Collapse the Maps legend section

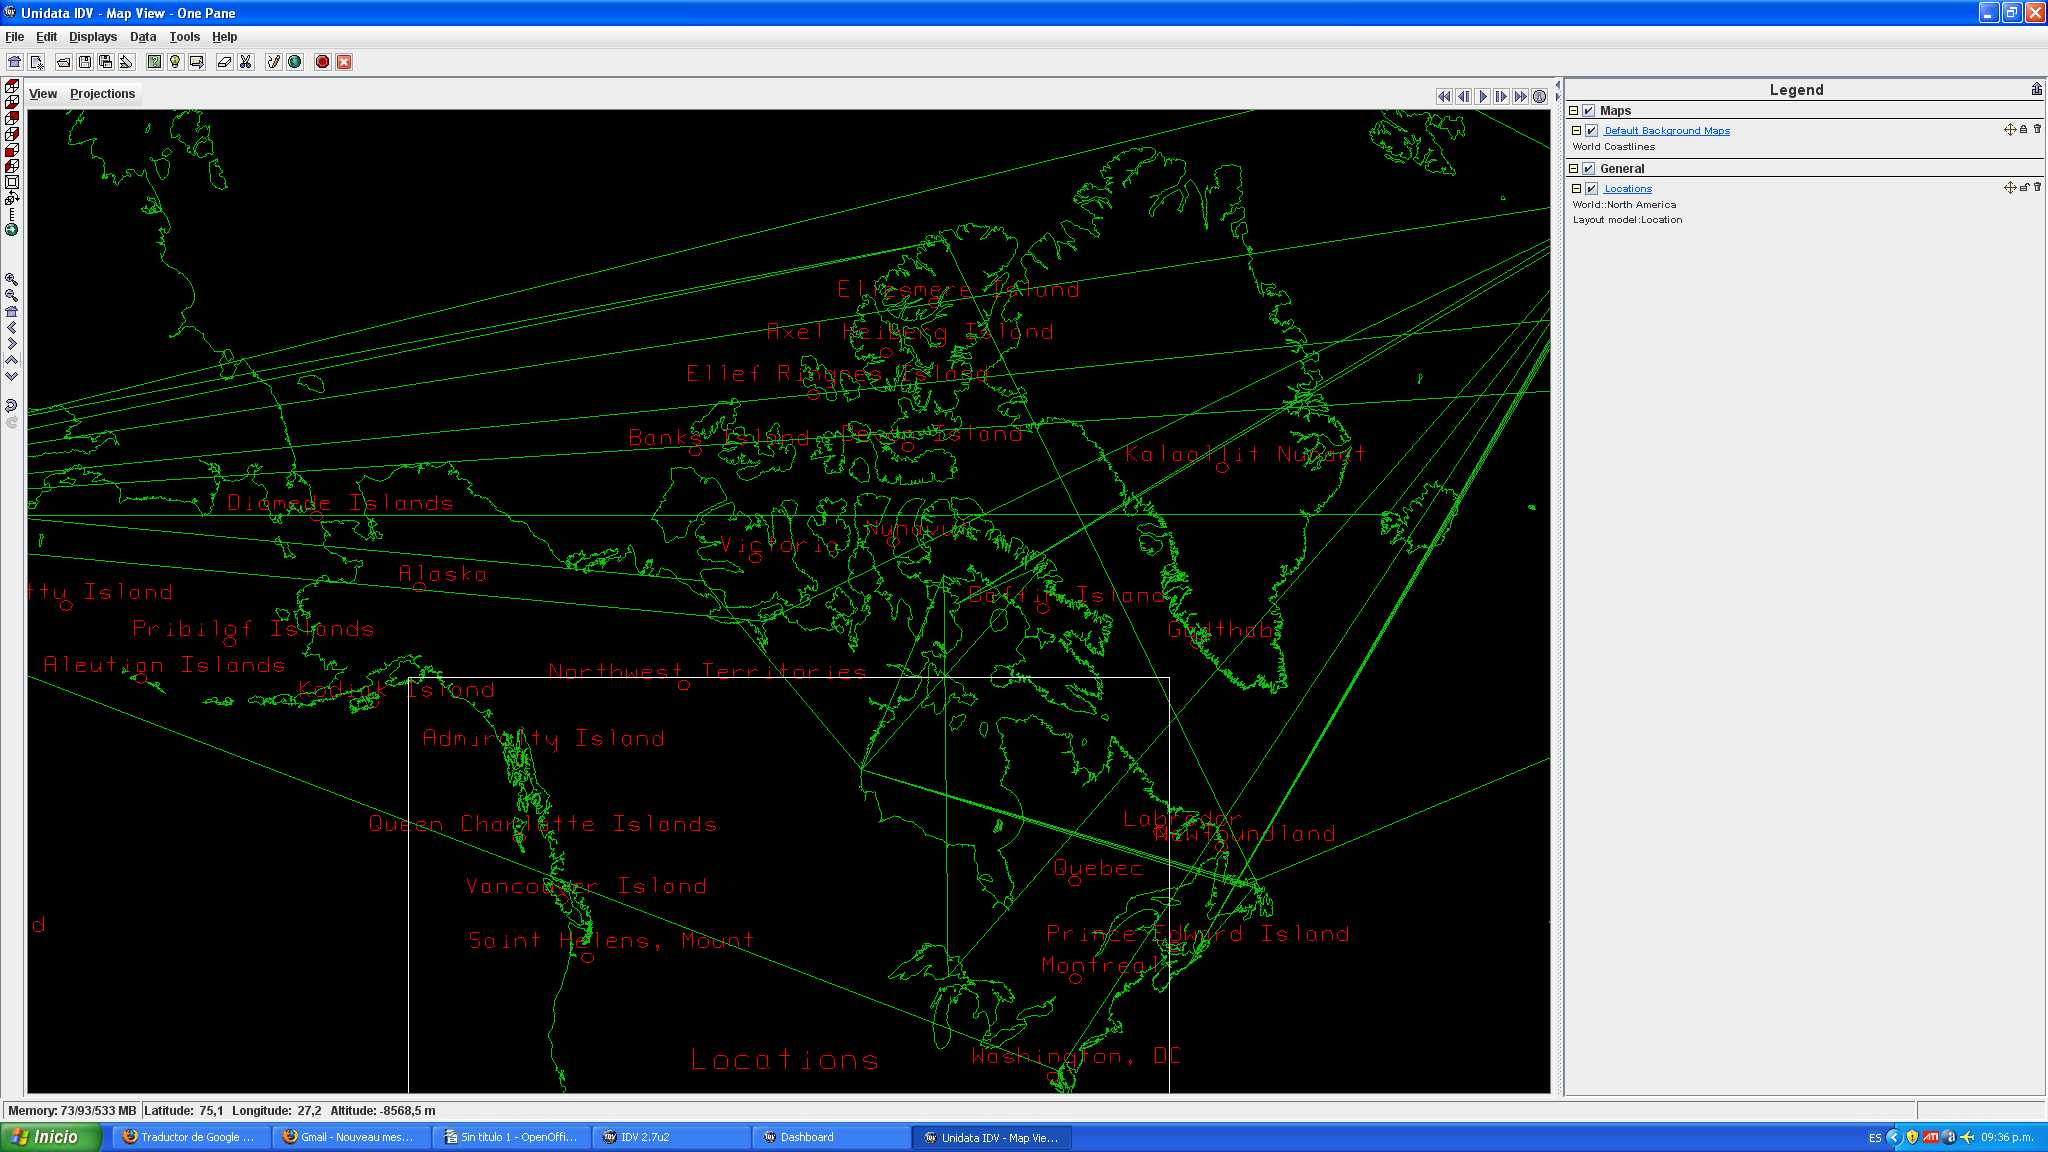pos(1574,111)
